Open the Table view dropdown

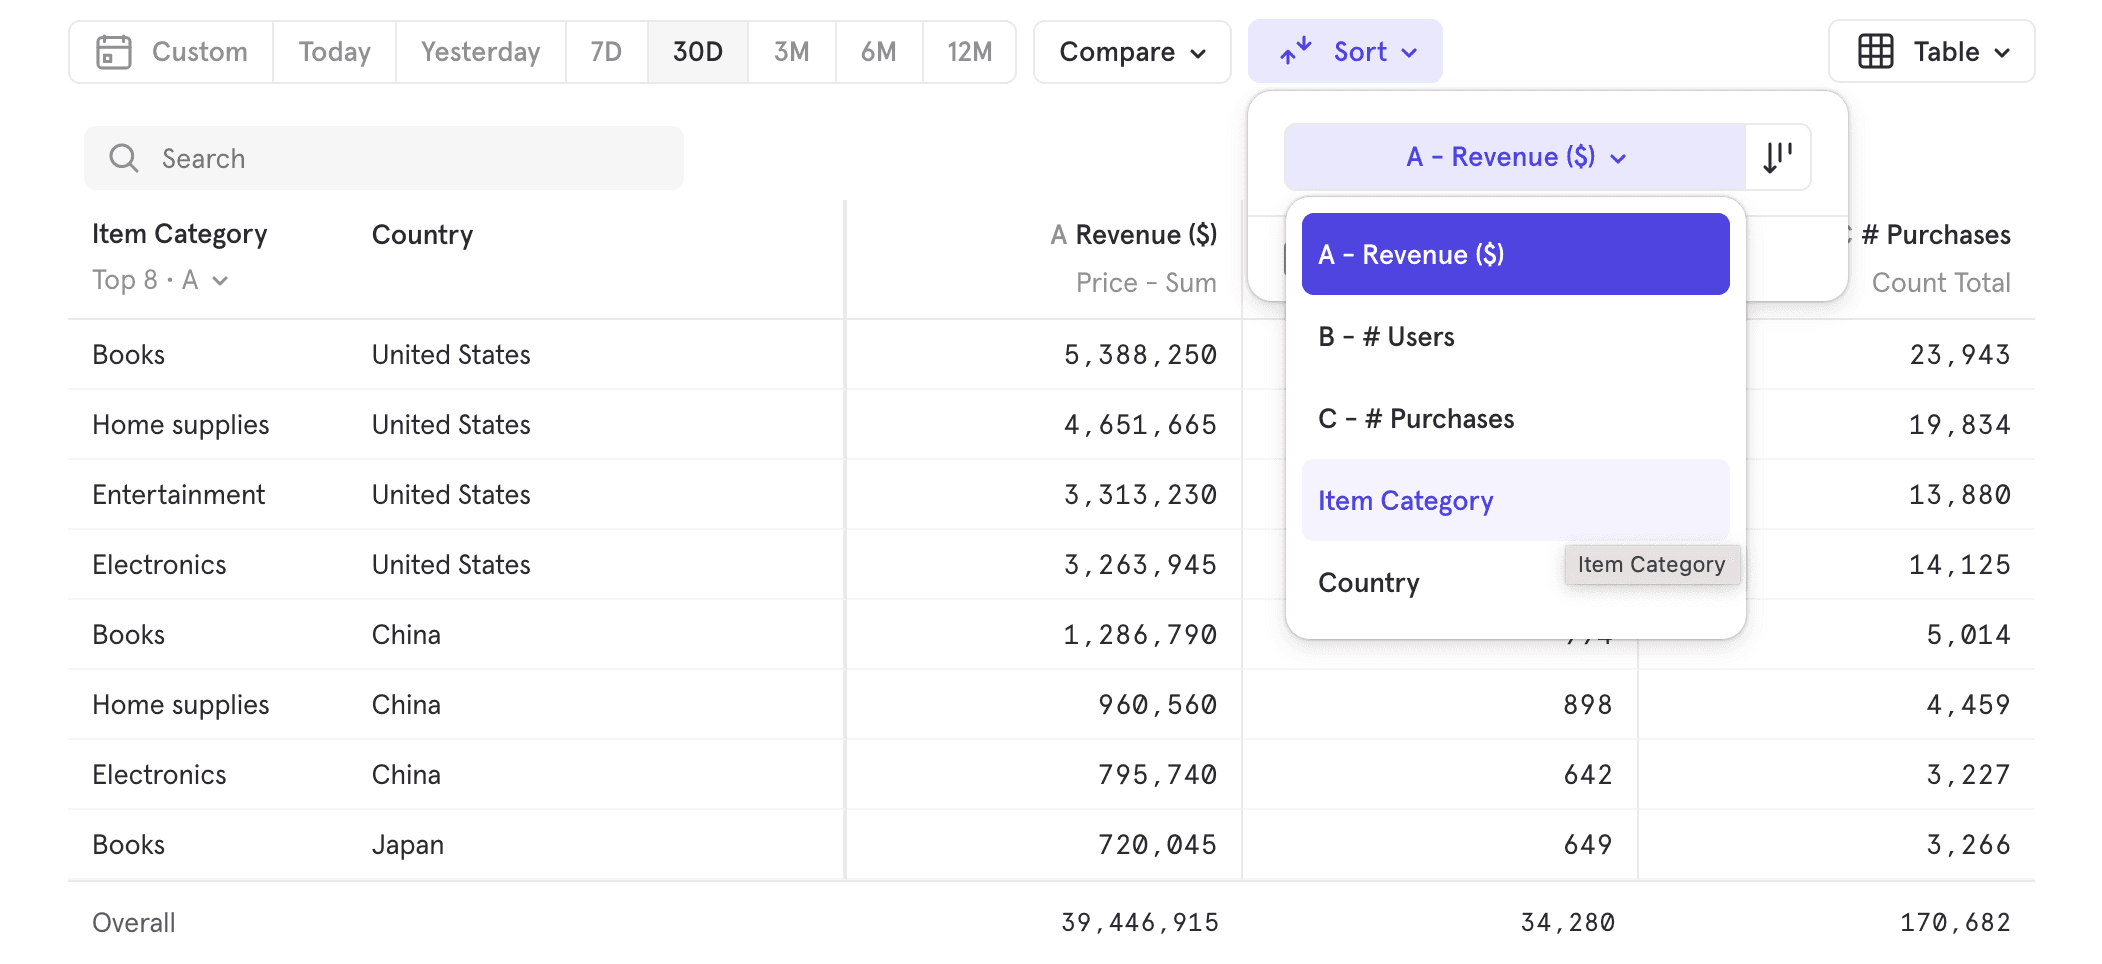tap(1931, 52)
